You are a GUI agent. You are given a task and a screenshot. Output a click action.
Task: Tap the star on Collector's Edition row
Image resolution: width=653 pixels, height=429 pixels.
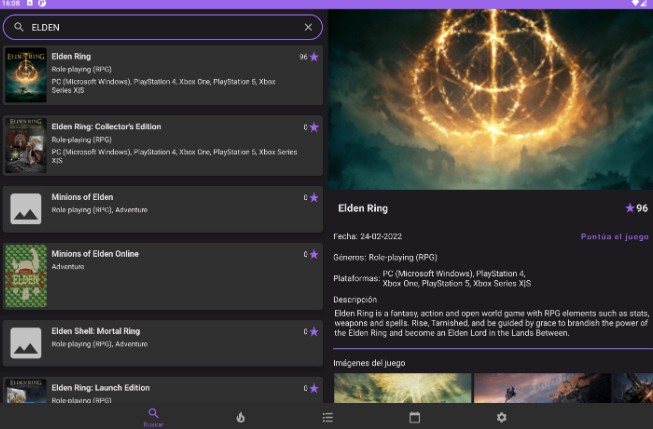(314, 127)
